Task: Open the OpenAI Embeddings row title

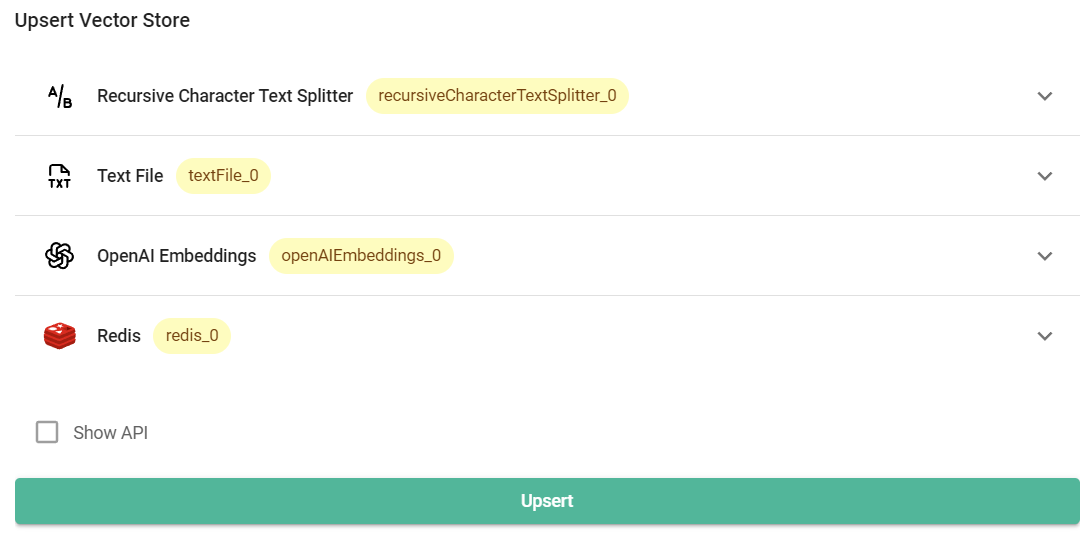Action: point(176,256)
